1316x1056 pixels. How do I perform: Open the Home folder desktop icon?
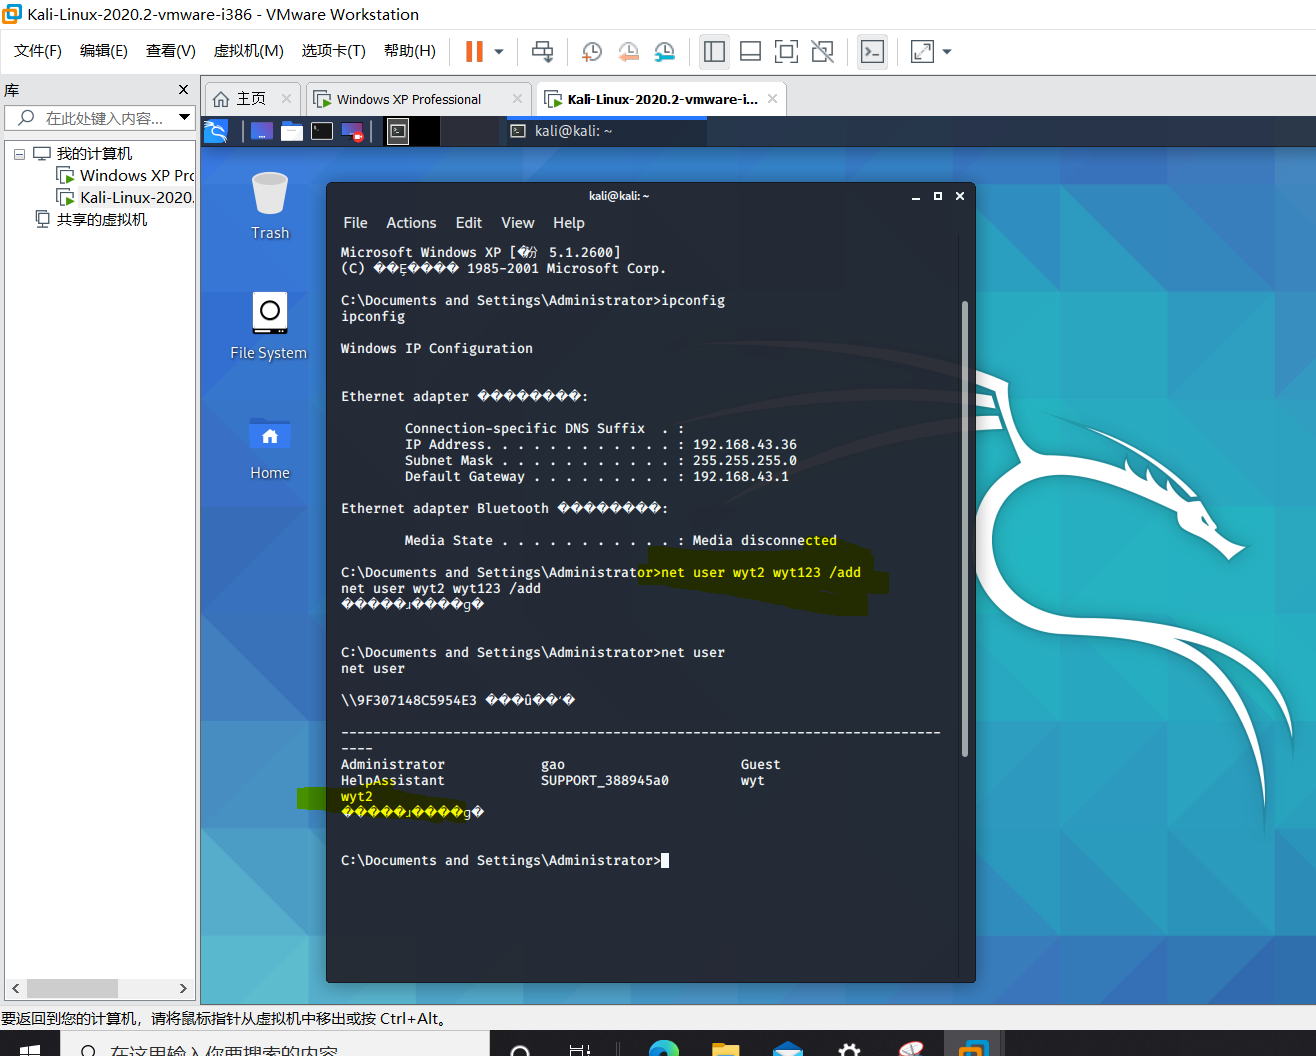click(270, 447)
